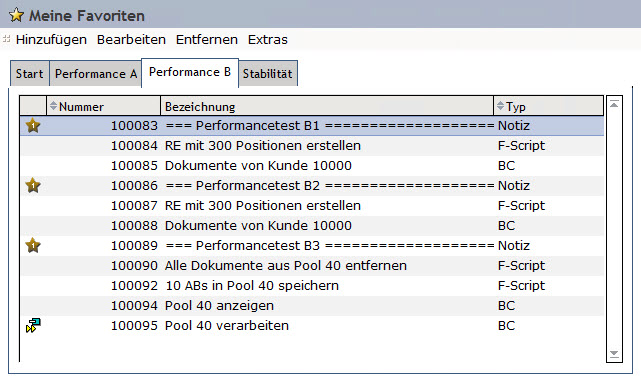Viewport: 641px width, 377px height.
Task: Click the menu bar grip handle icon
Action: (x=6, y=39)
